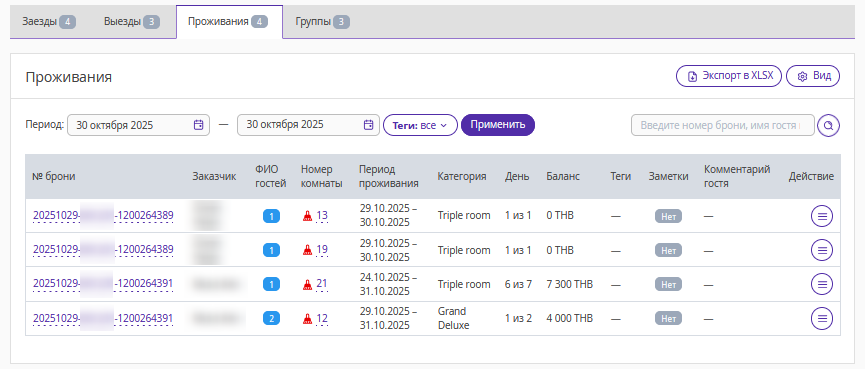Focus the booking number search field
The image size is (865, 369).
[x=723, y=125]
